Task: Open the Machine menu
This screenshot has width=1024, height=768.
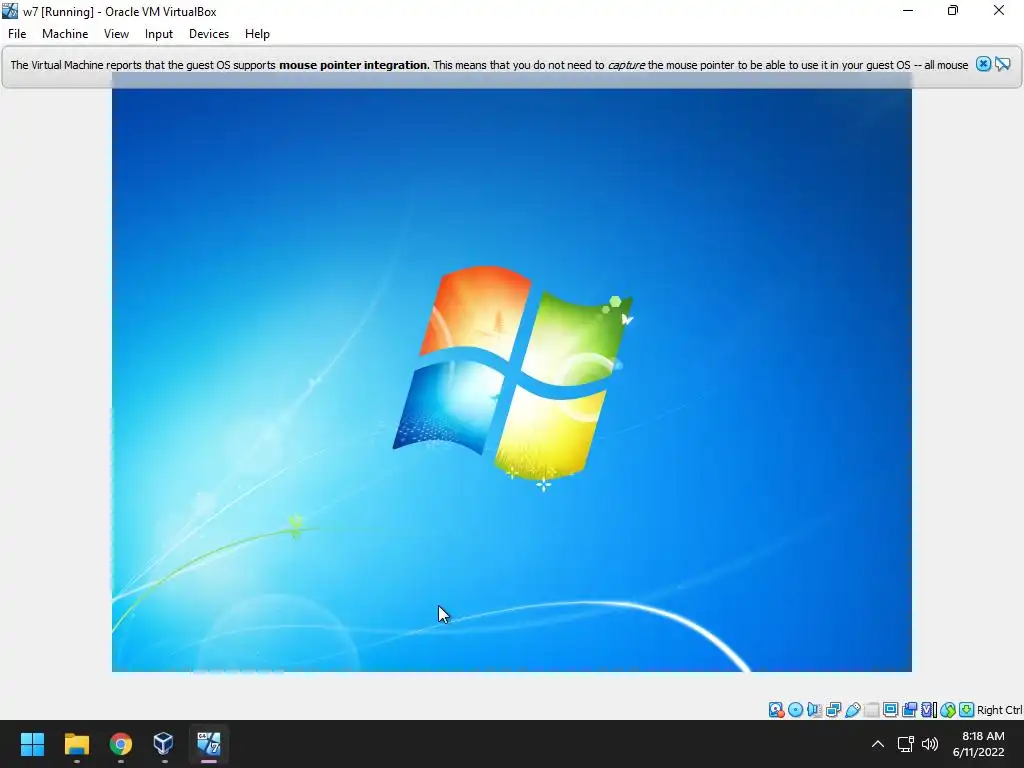Action: pyautogui.click(x=65, y=34)
